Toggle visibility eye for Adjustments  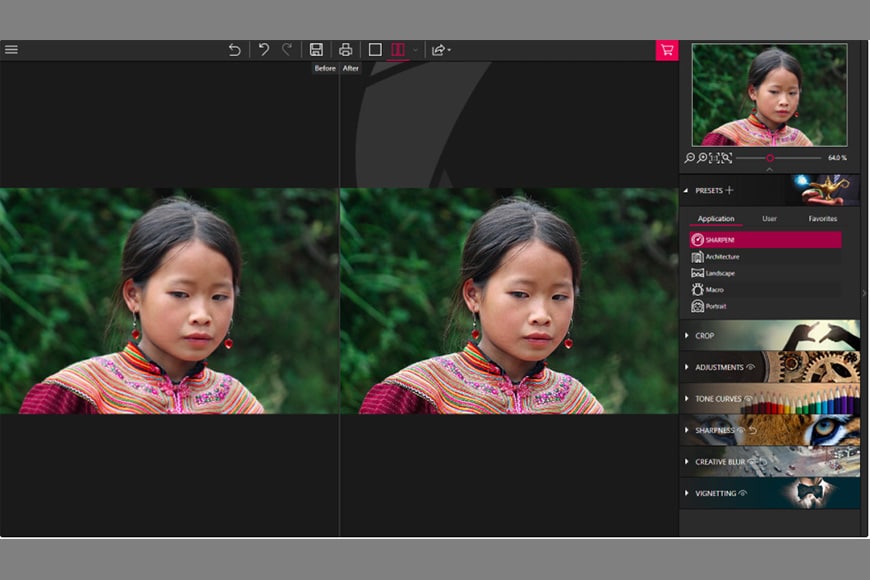pyautogui.click(x=750, y=367)
